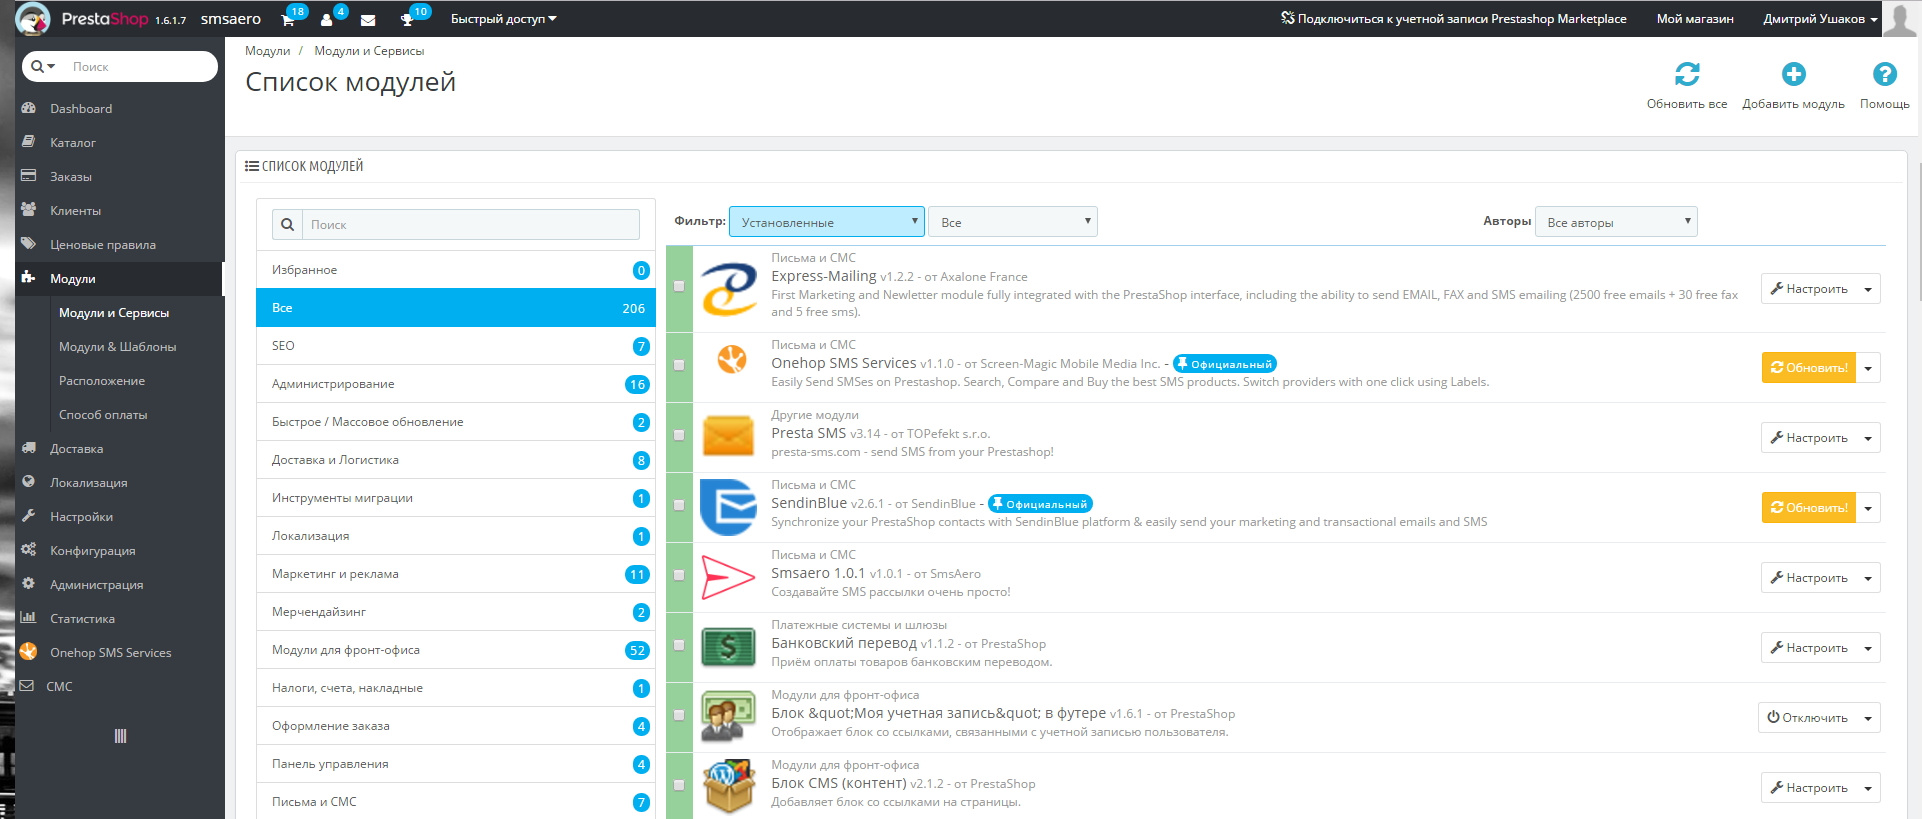This screenshot has height=819, width=1922.
Task: Select SEO category in module list
Action: click(x=456, y=346)
